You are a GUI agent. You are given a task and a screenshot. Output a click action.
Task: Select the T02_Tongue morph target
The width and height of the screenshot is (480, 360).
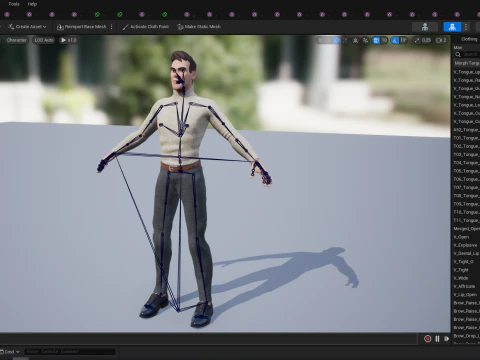click(466, 146)
